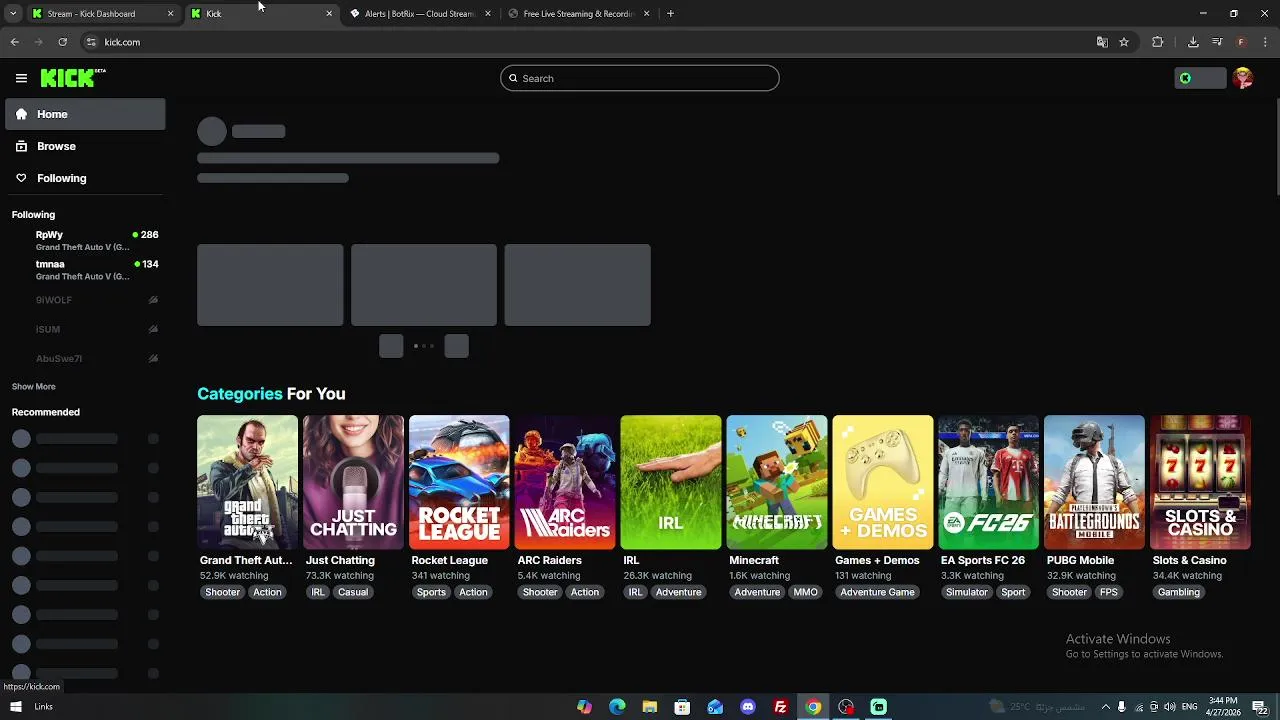Close the Alerts BotRix tab
1280x720 pixels.
click(x=488, y=14)
